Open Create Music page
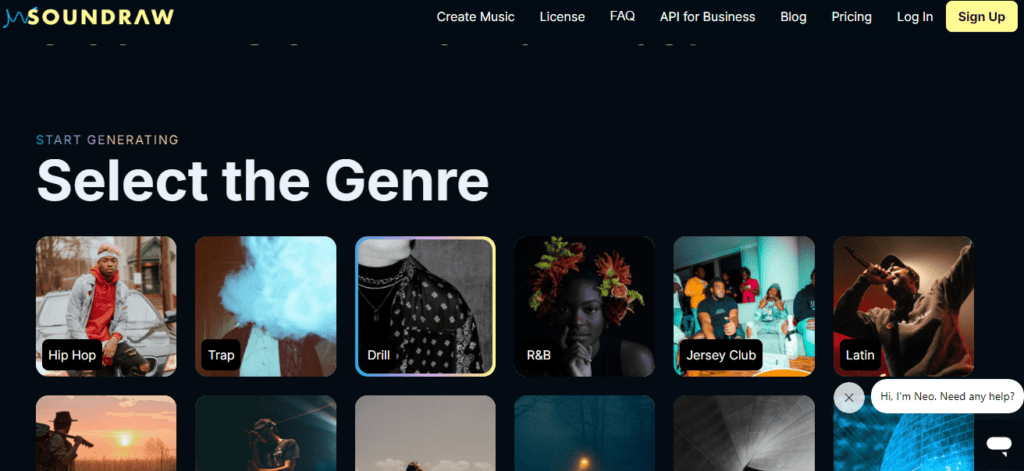 pos(475,17)
